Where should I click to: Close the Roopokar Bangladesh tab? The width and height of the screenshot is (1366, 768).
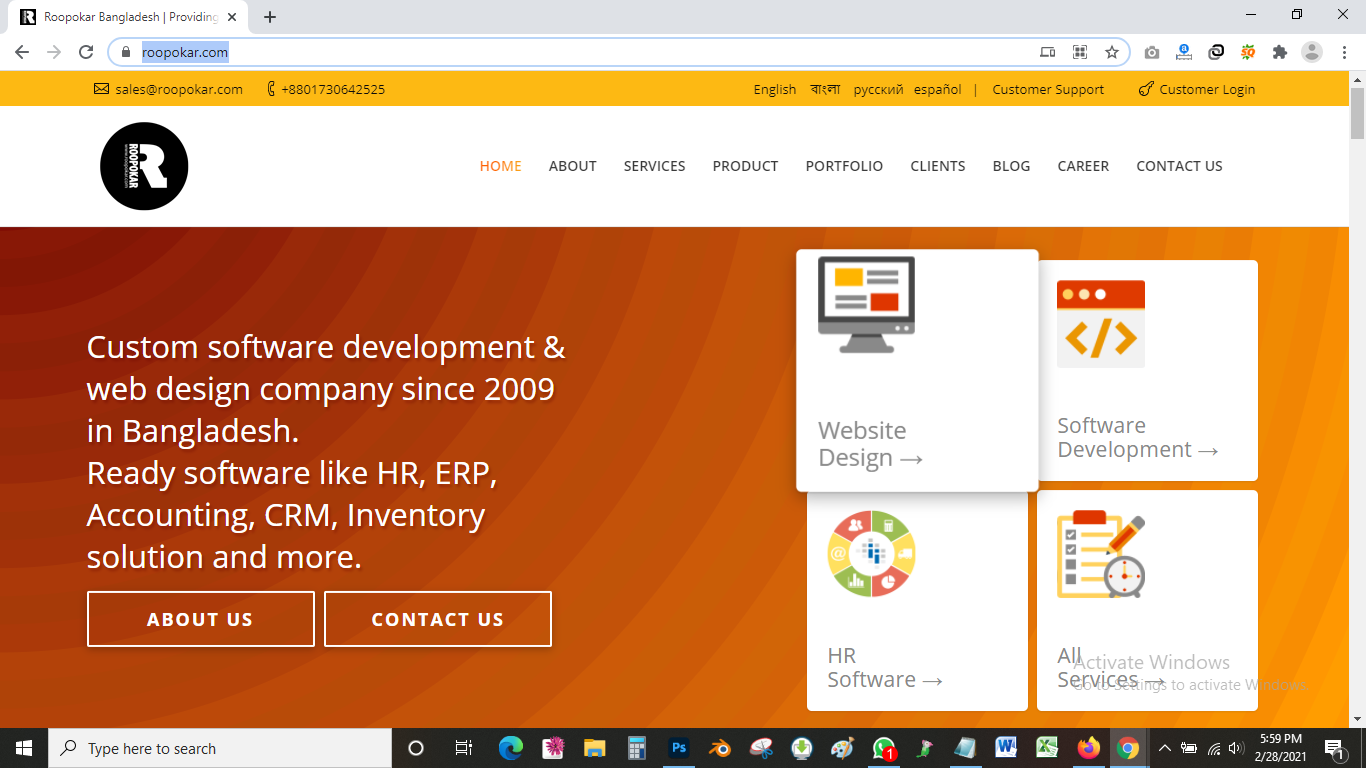(x=232, y=17)
